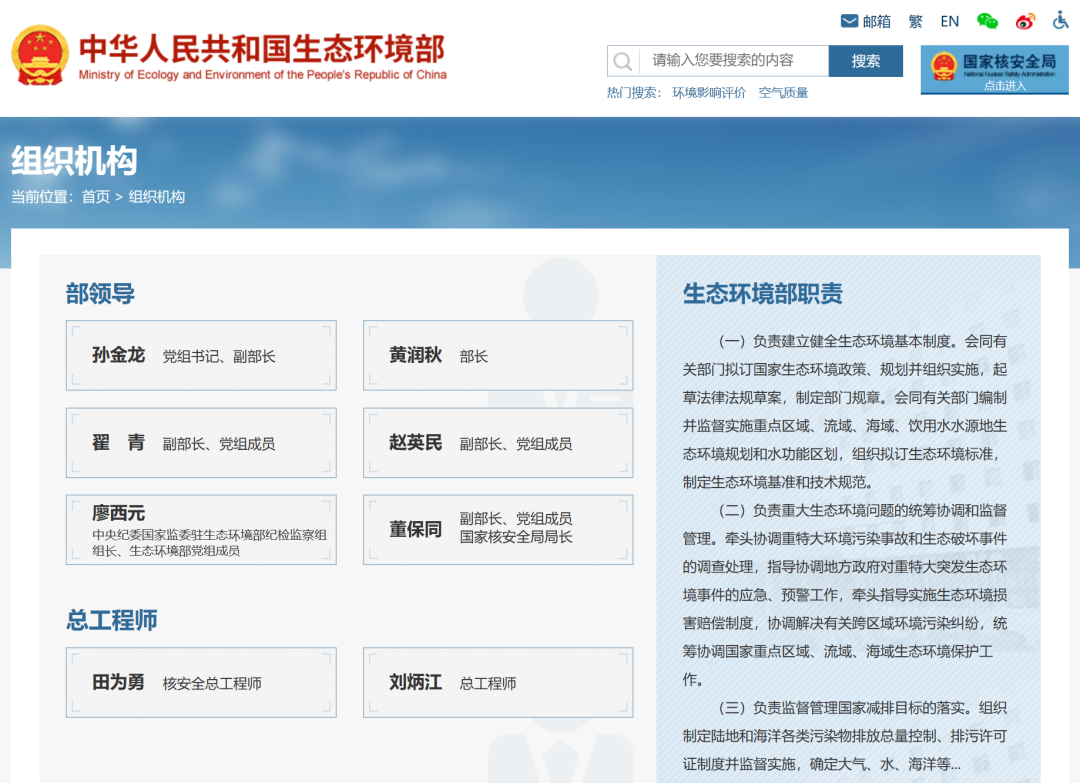The width and height of the screenshot is (1080, 783).
Task: Open 黄润秋 minister profile card
Action: pyautogui.click(x=498, y=355)
